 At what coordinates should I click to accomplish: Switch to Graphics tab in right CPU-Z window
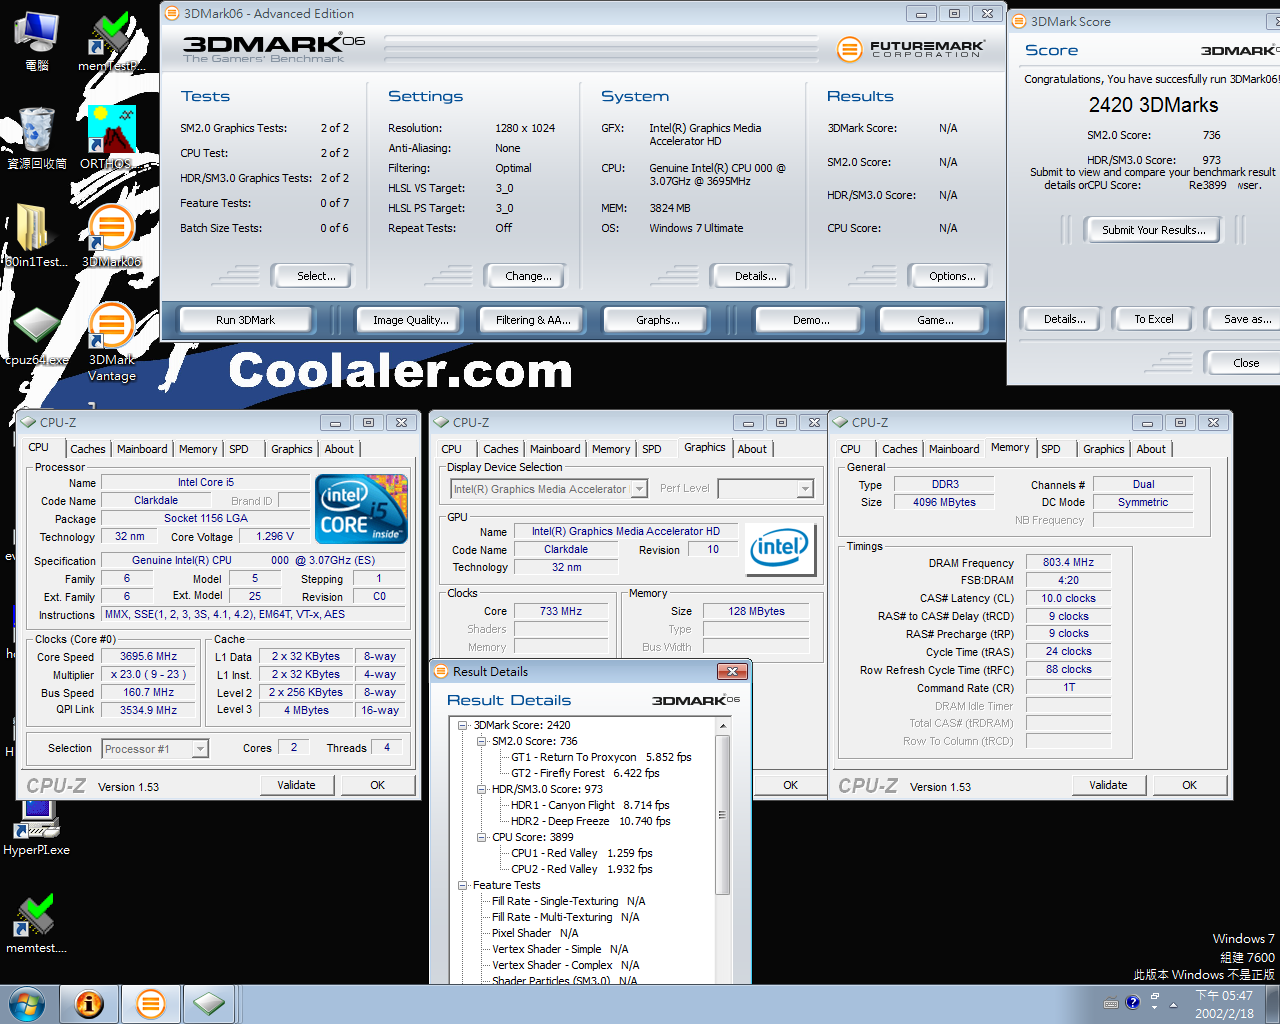(x=1104, y=449)
